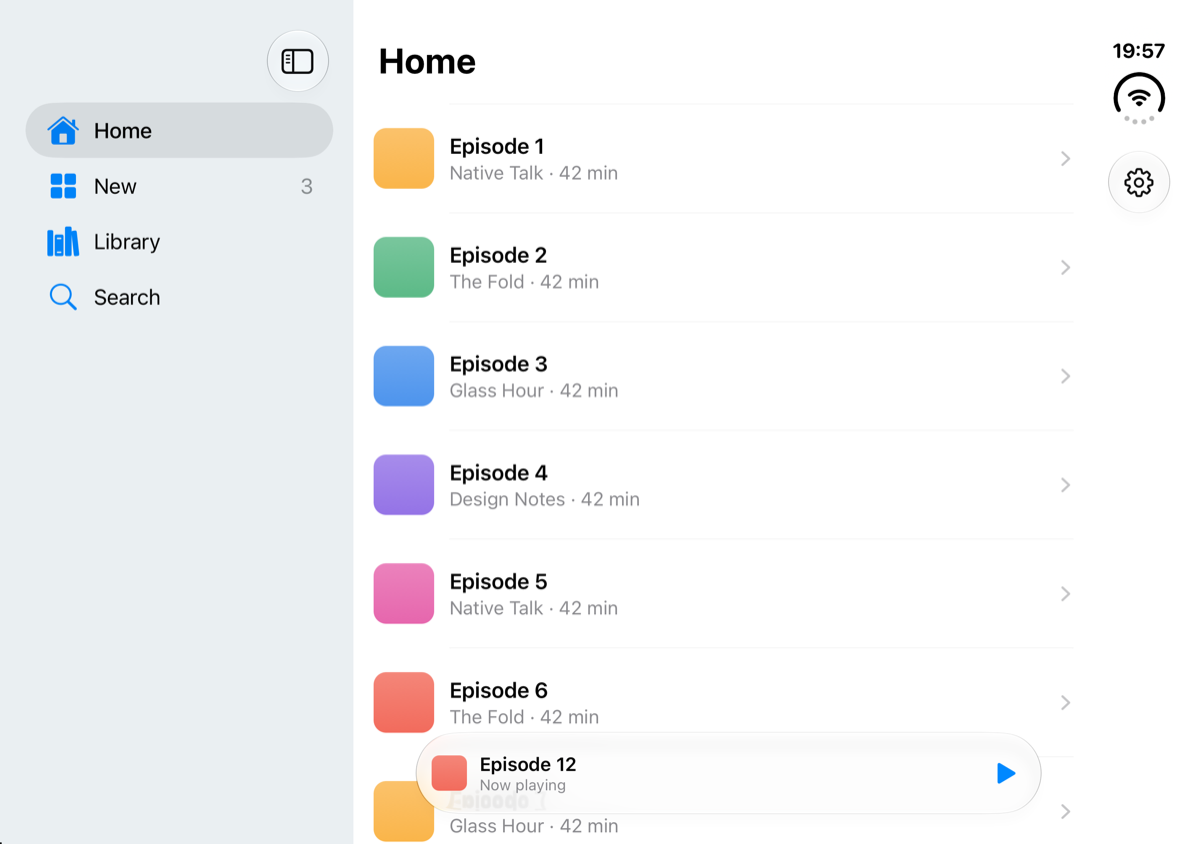Open Episode 1 via its chevron
The height and width of the screenshot is (844, 1200).
click(x=1065, y=158)
